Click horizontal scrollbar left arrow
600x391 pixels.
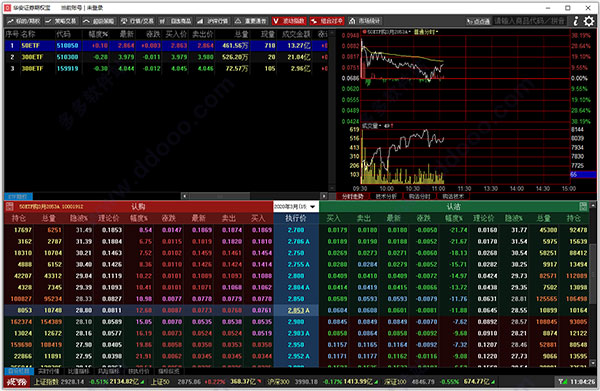click(x=184, y=196)
